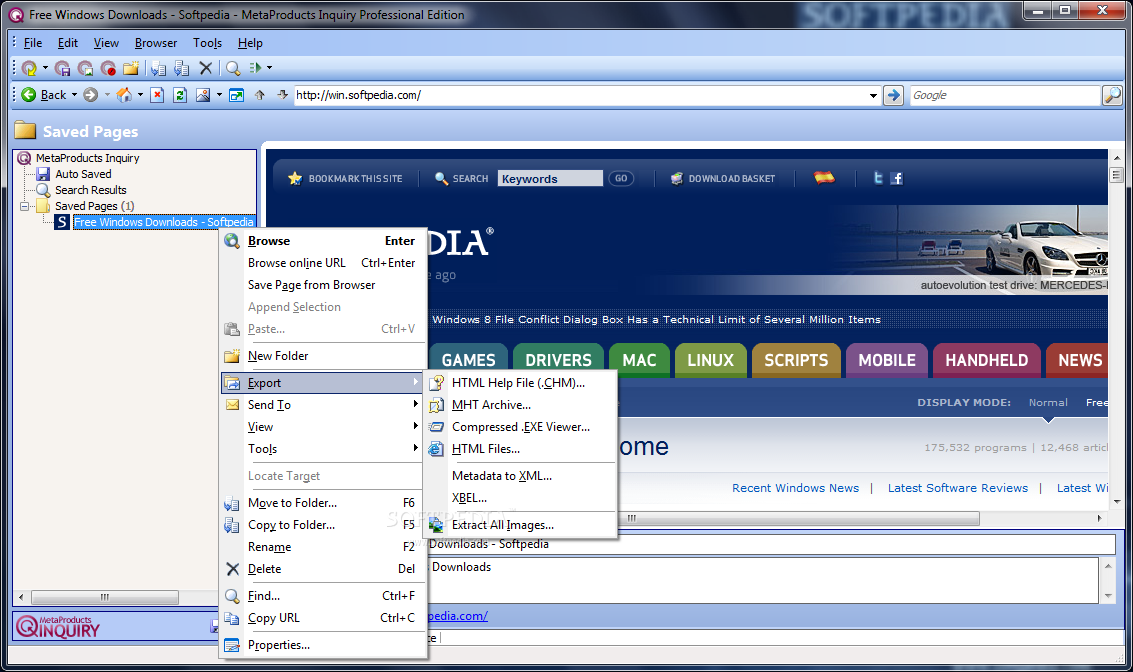Open the Browser menu
The image size is (1133, 672).
156,43
